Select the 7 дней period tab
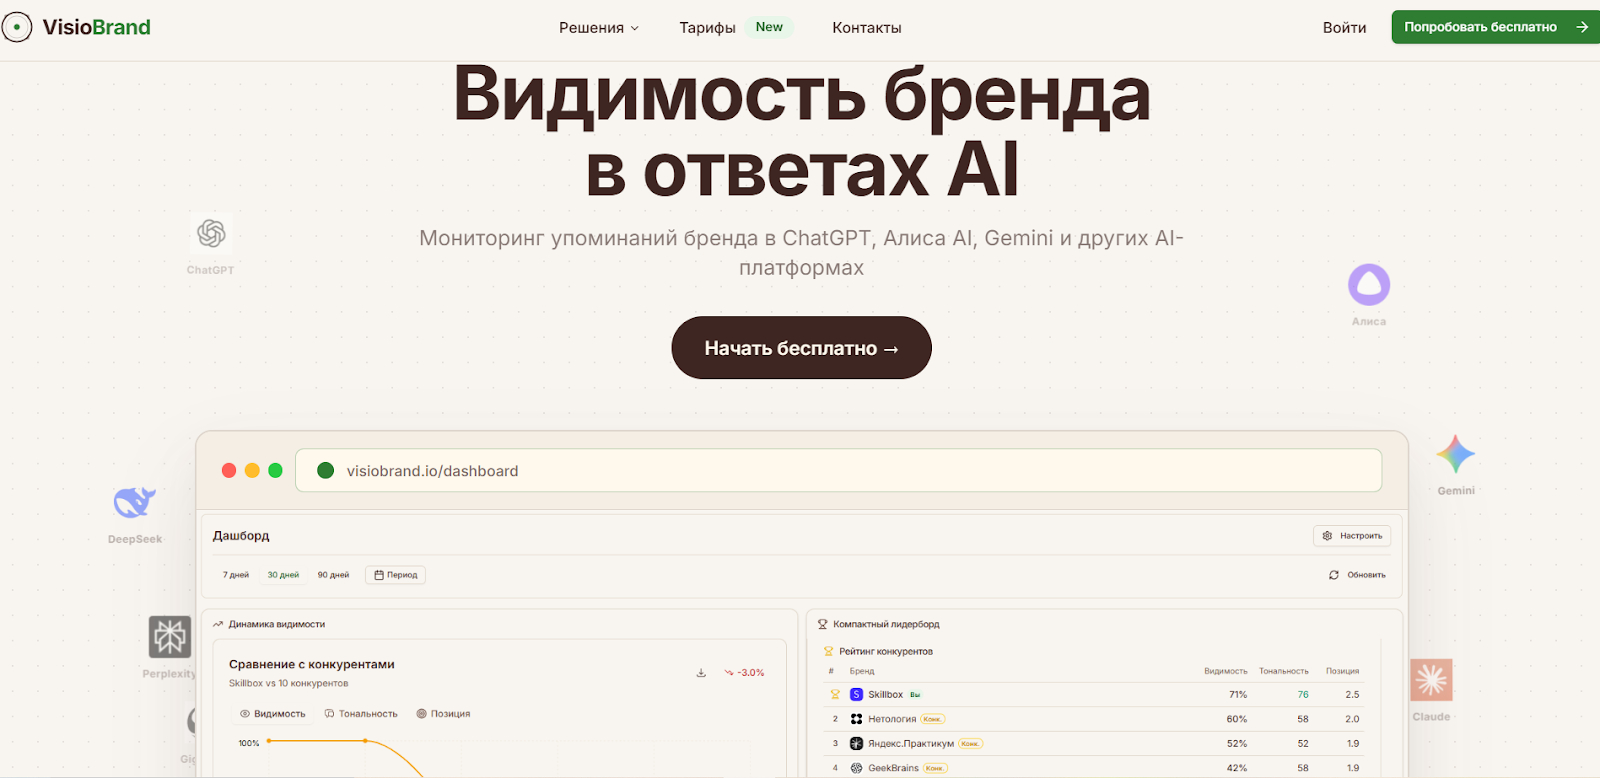This screenshot has width=1600, height=778. pyautogui.click(x=236, y=575)
